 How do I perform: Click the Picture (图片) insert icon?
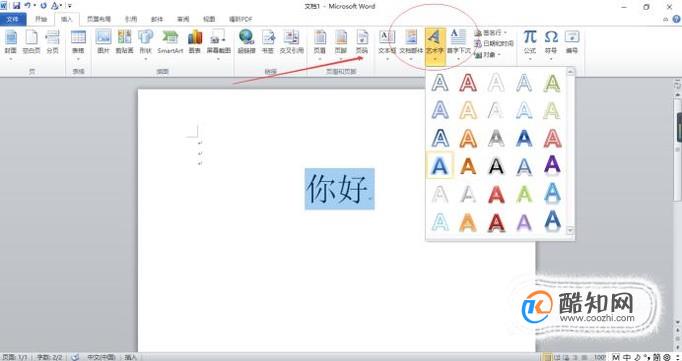coord(104,42)
